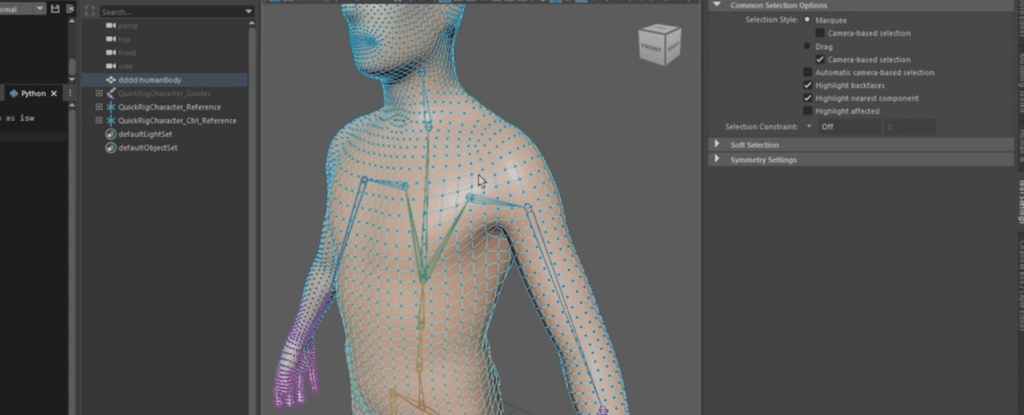
Task: Click the front camera icon
Action: coord(110,53)
